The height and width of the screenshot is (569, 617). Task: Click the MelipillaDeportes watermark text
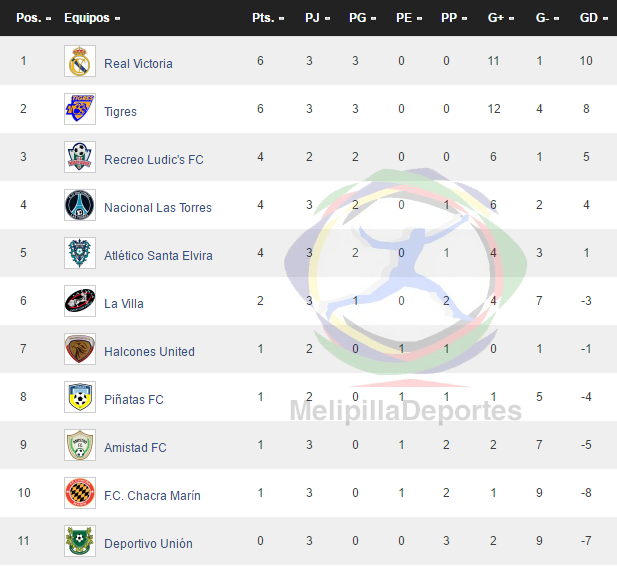[405, 411]
